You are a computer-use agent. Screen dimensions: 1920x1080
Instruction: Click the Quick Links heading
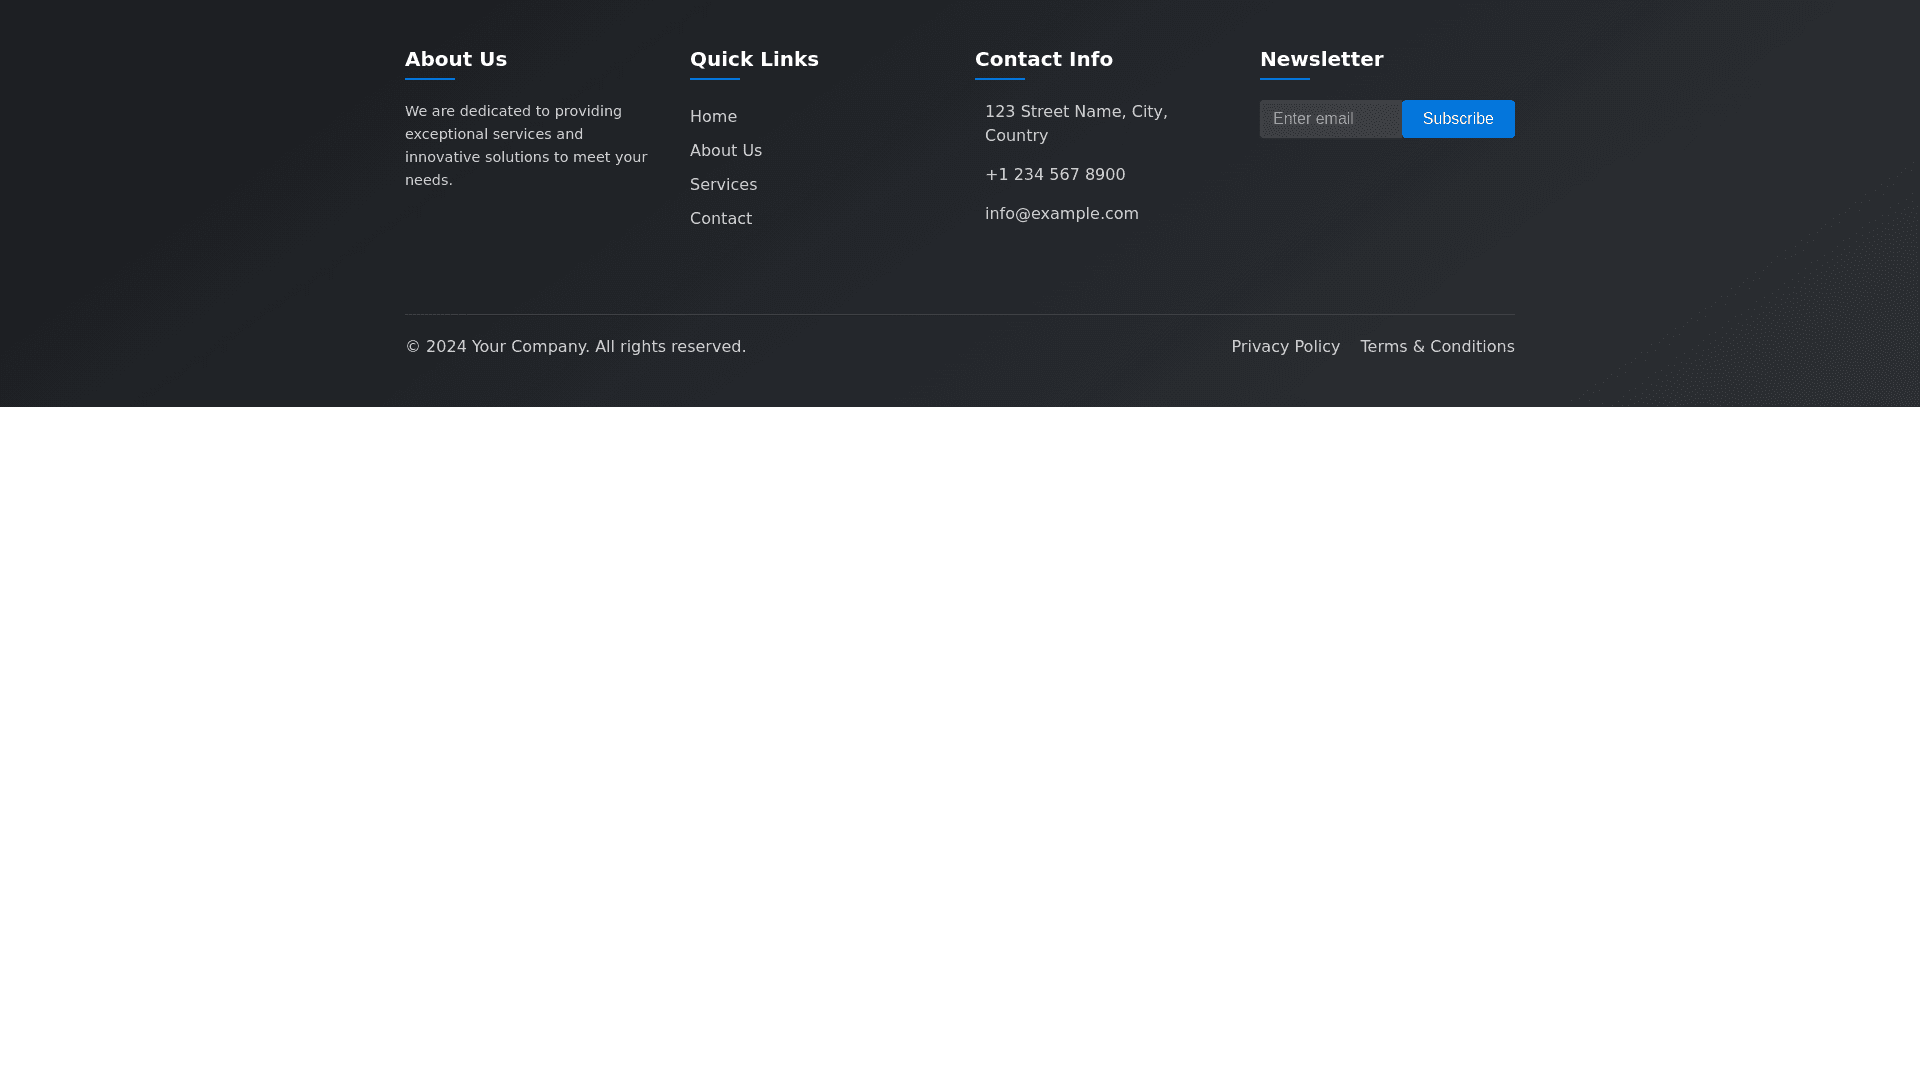pyautogui.click(x=753, y=59)
